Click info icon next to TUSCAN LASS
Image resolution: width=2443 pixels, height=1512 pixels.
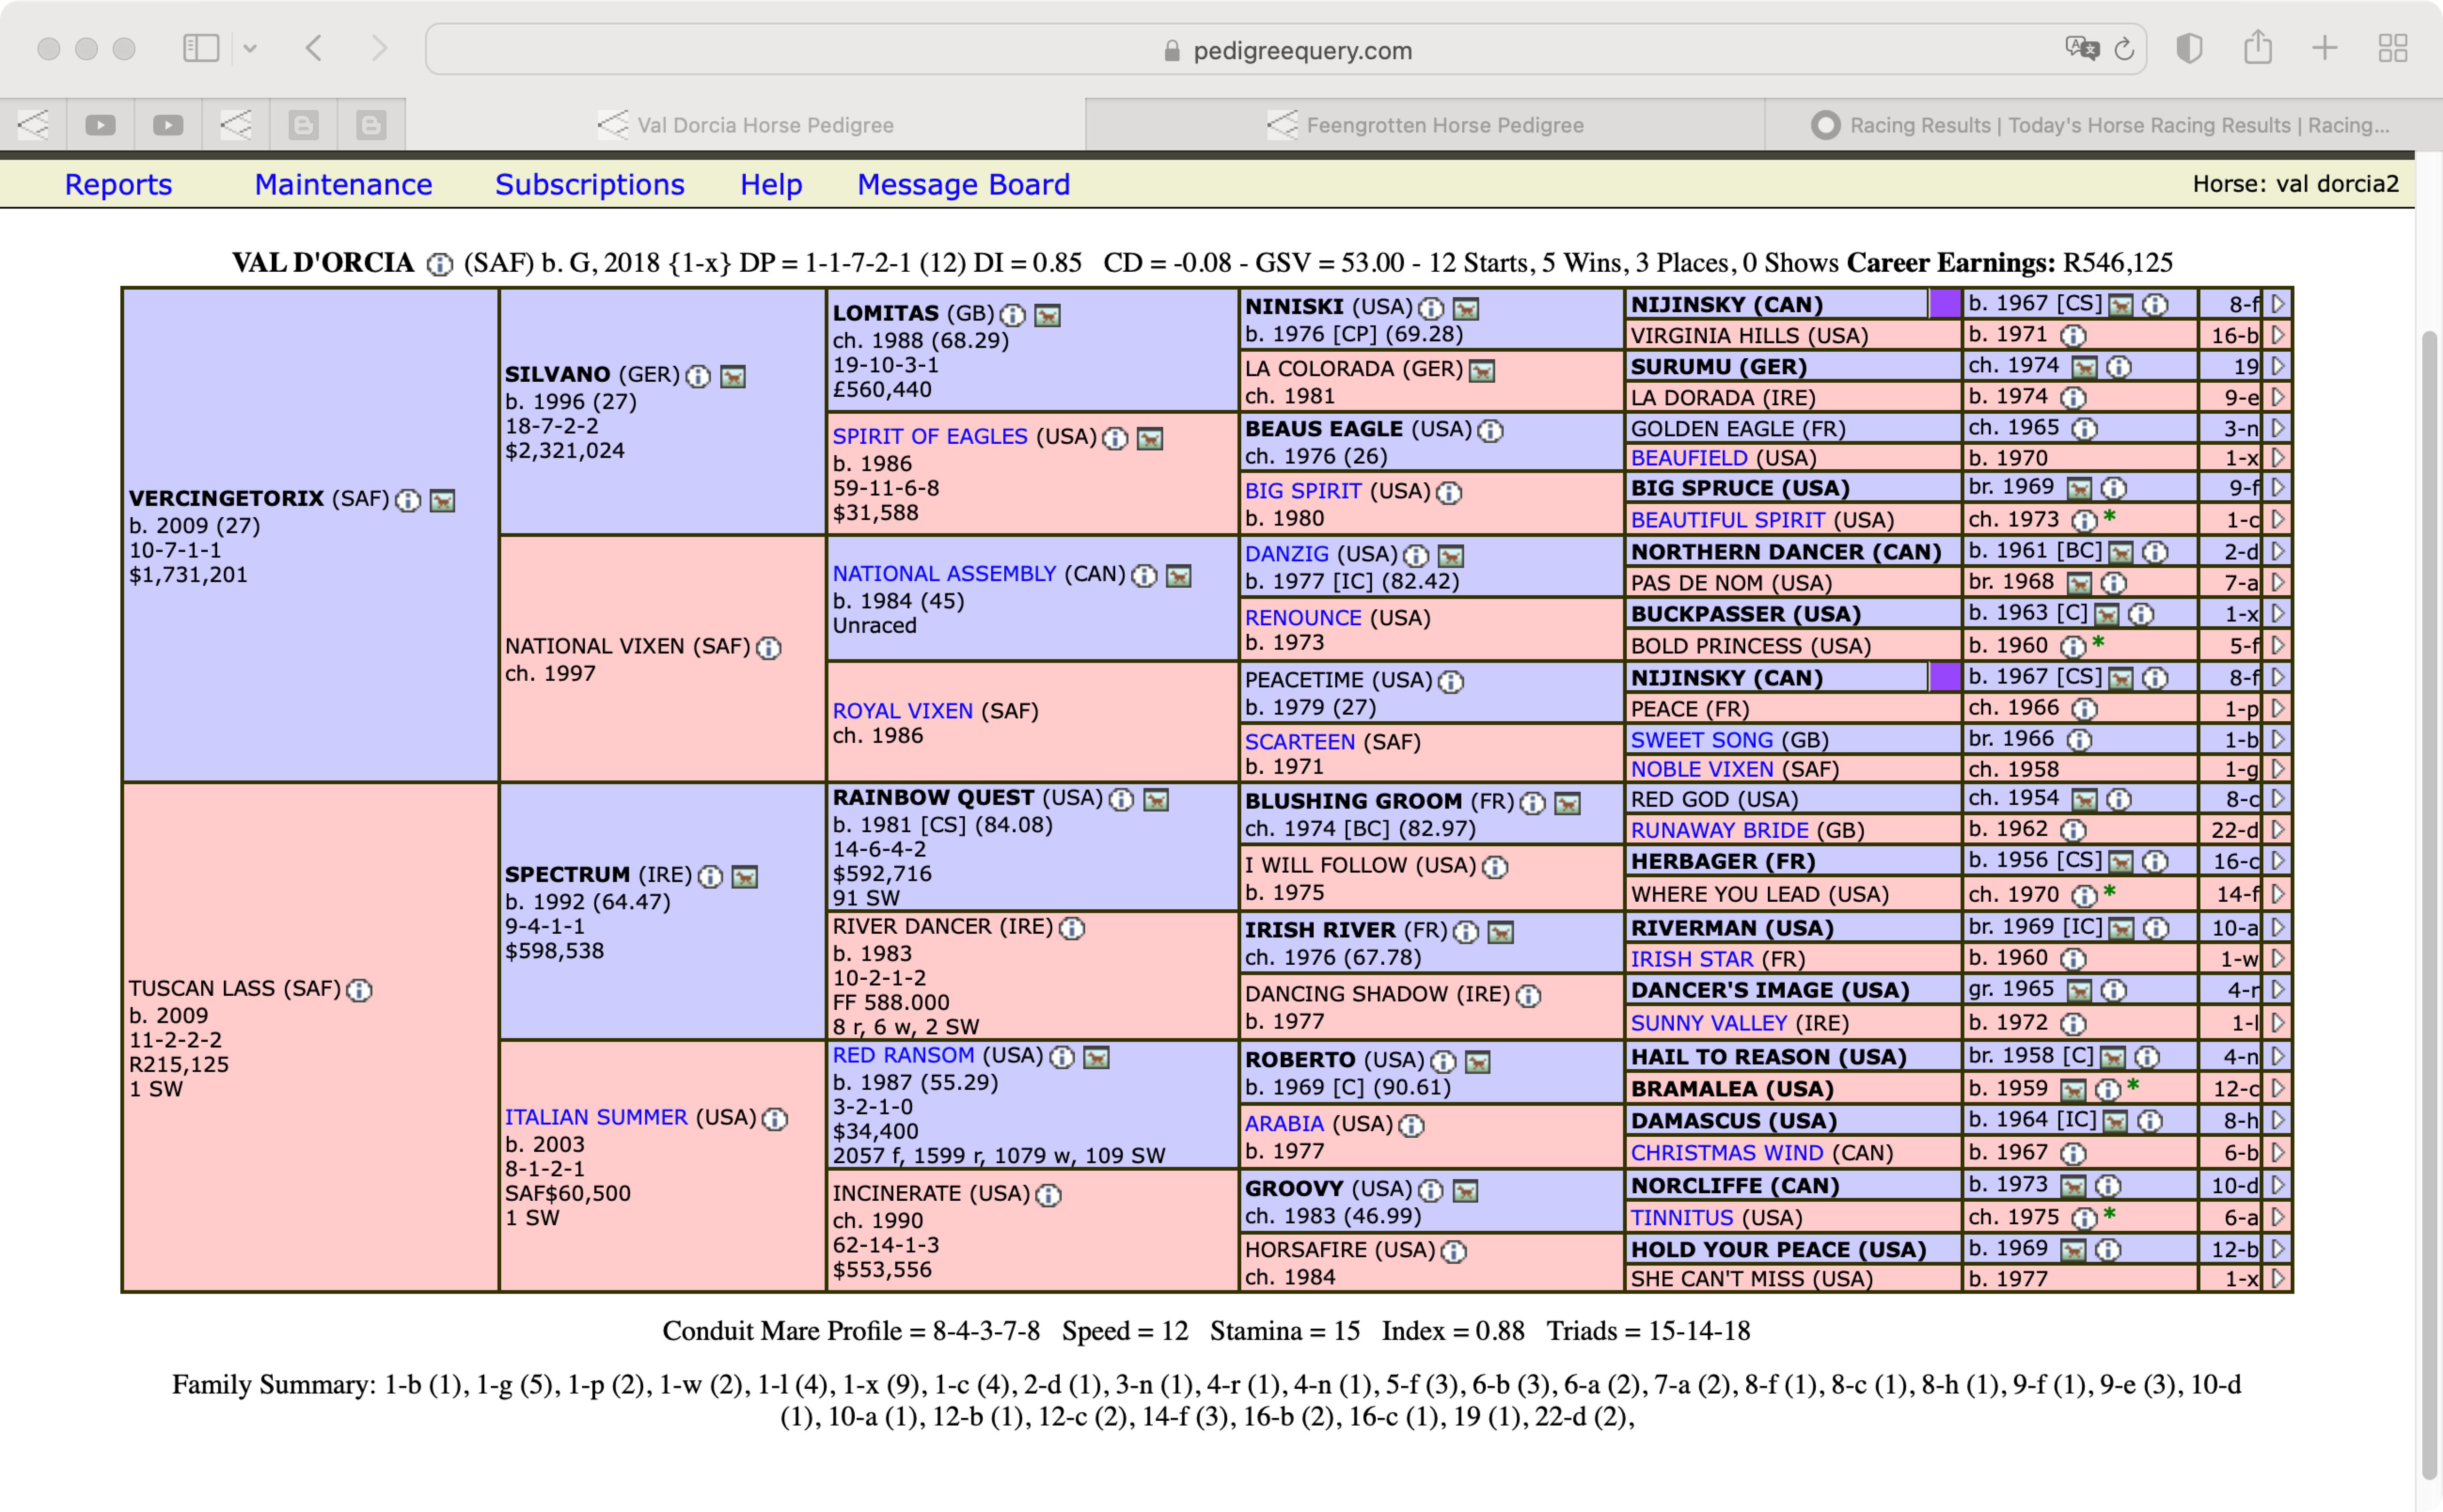[x=359, y=990]
